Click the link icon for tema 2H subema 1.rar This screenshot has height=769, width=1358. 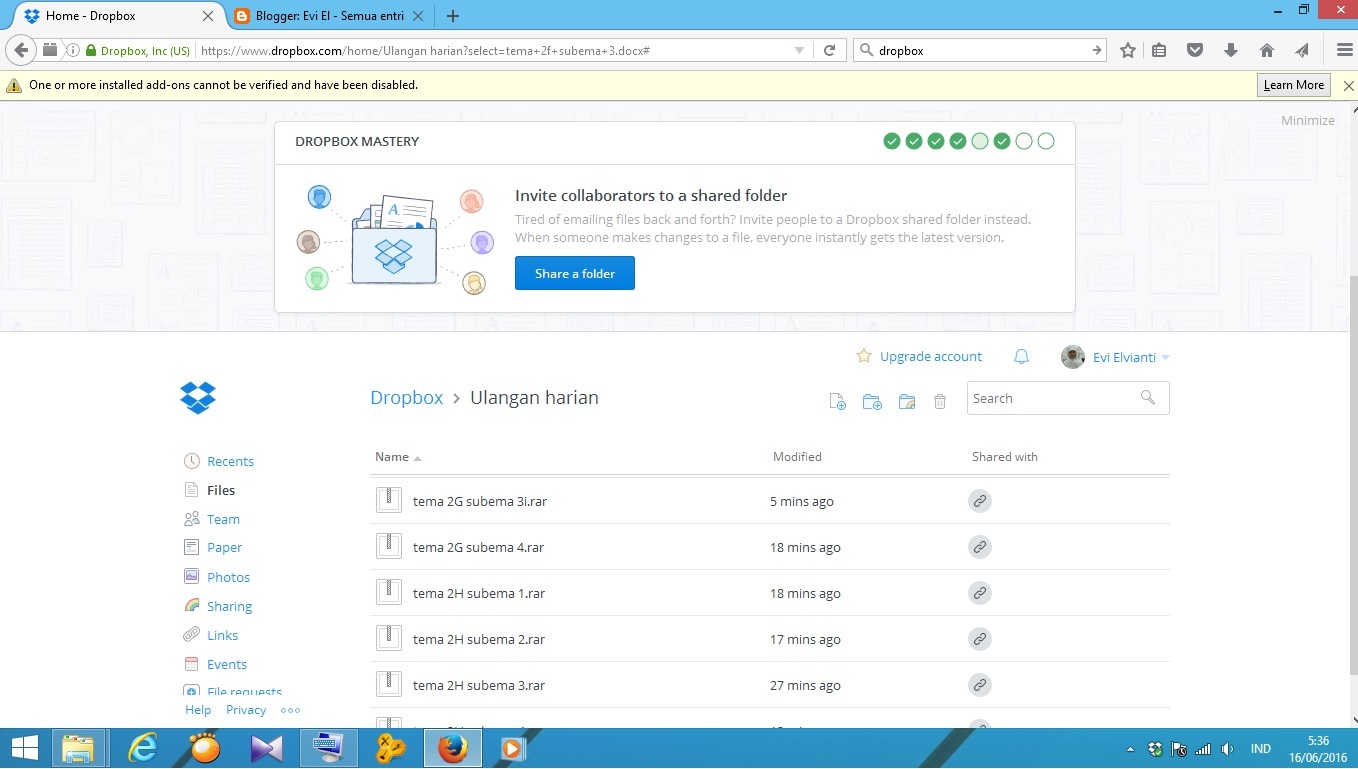coord(980,593)
